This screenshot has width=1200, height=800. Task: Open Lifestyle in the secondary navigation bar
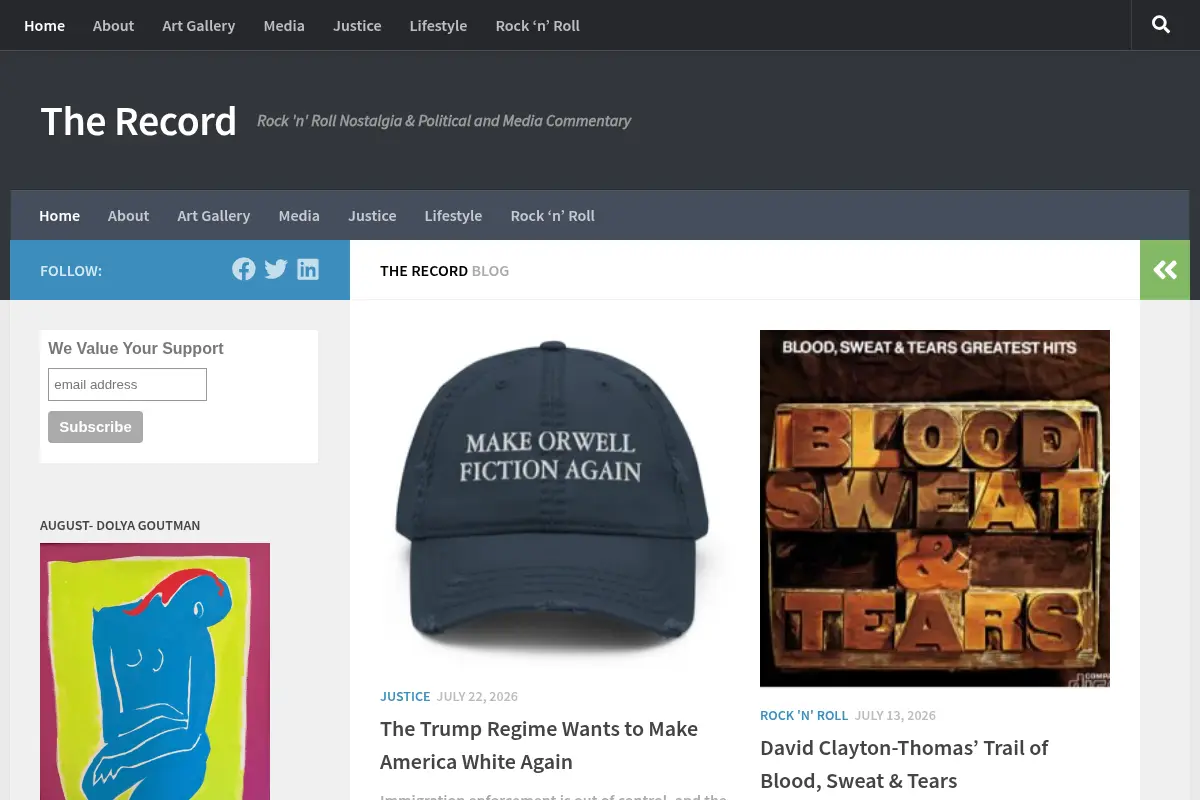click(453, 215)
